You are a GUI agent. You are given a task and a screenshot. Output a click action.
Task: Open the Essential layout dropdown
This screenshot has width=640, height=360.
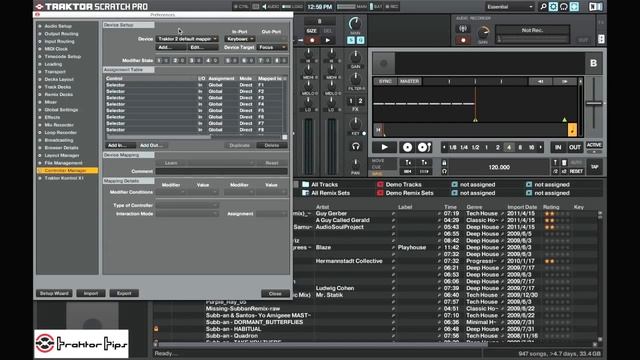click(x=510, y=7)
